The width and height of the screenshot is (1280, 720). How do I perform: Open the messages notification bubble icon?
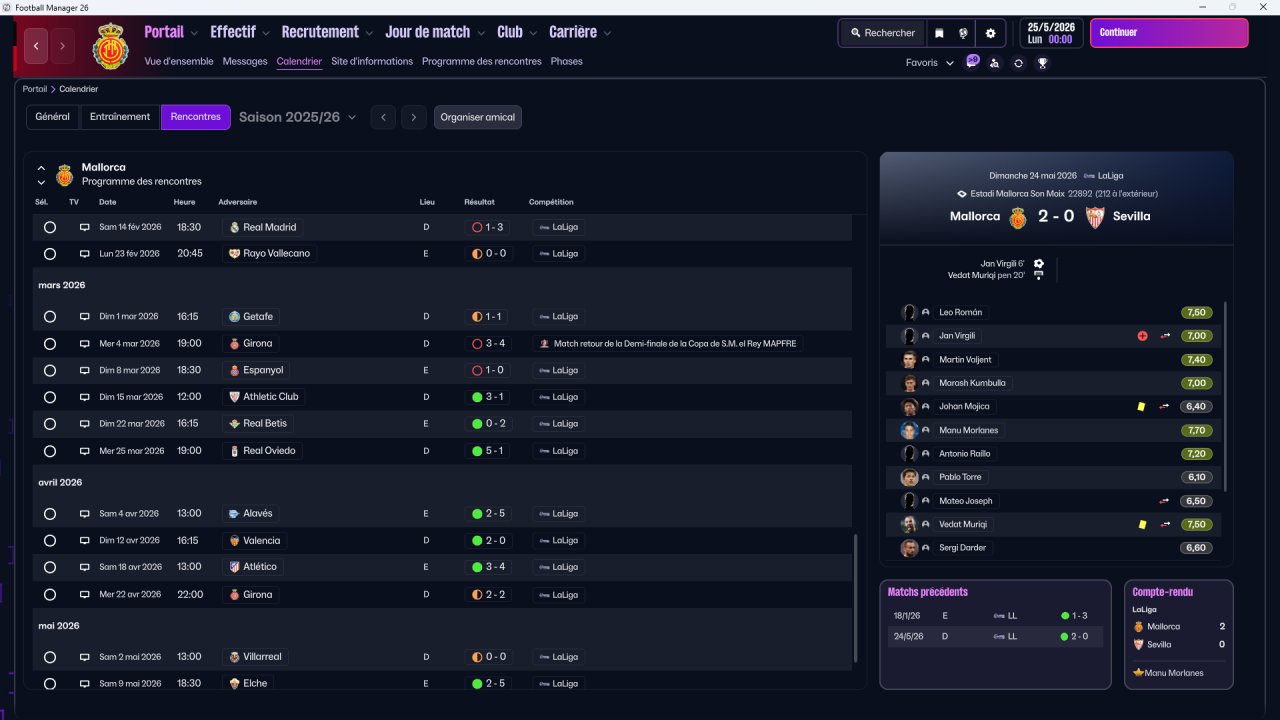pyautogui.click(x=972, y=62)
